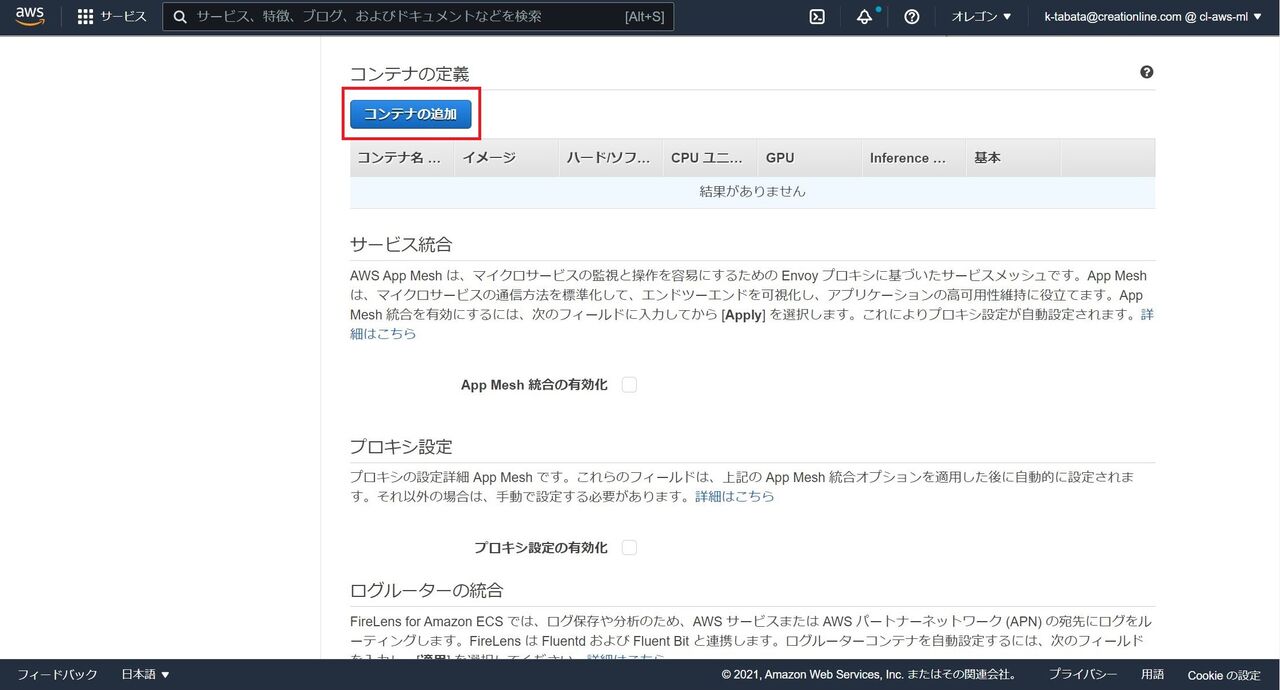Open the Cookie の設定 link
The width and height of the screenshot is (1280, 690).
tap(1224, 675)
